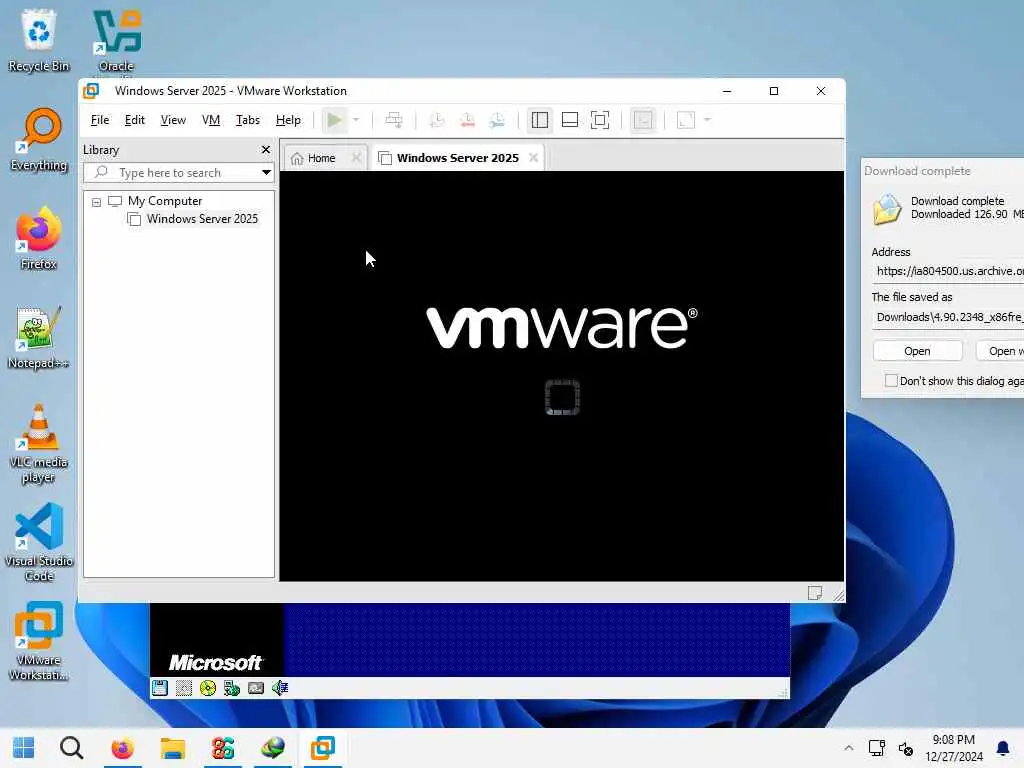The height and width of the screenshot is (768, 1024).
Task: Click Firefox on the taskbar
Action: point(122,748)
